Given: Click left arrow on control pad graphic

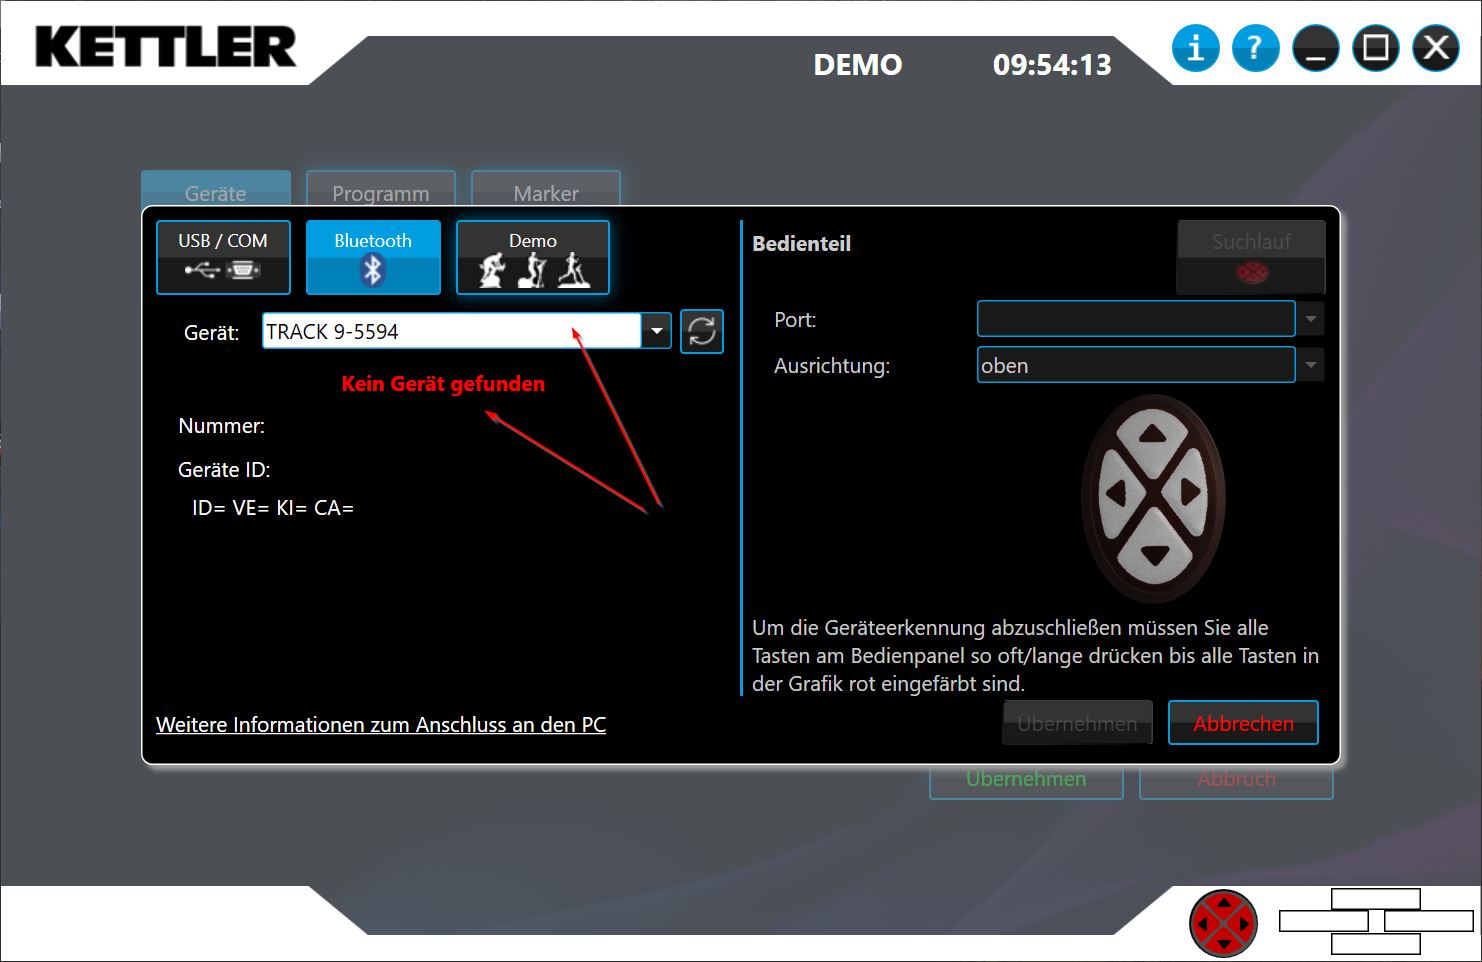Looking at the screenshot, I should click(1114, 493).
